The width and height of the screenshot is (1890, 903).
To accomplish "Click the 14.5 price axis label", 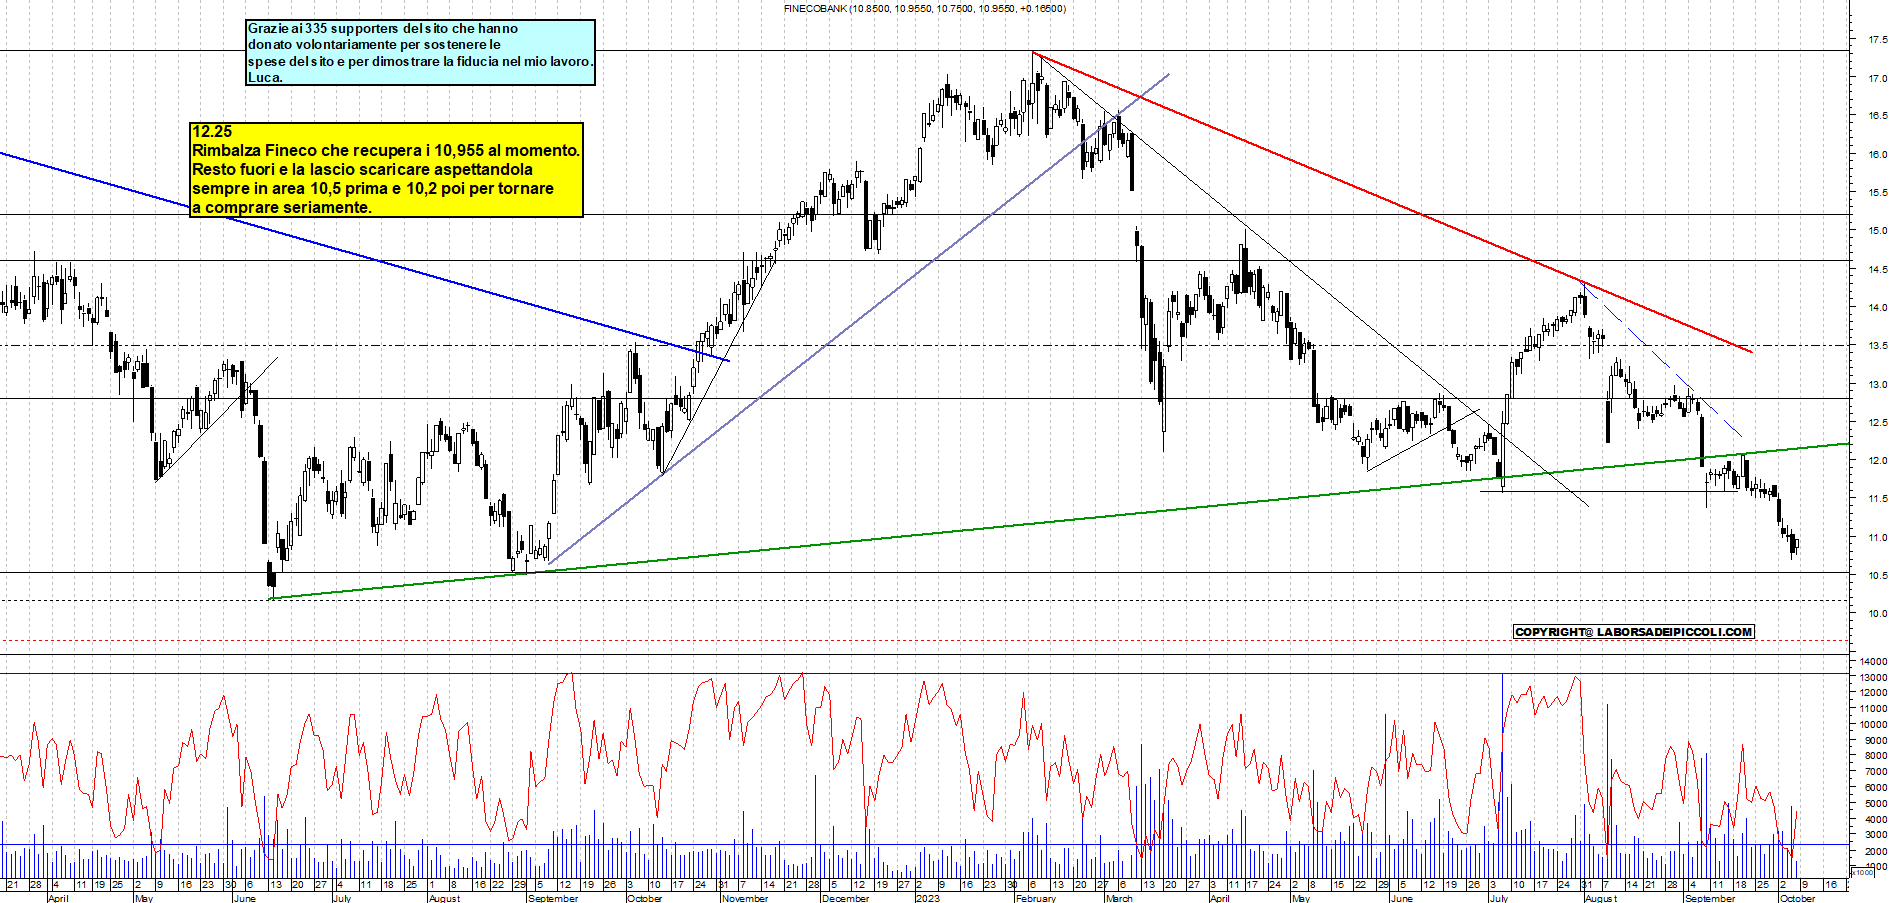I will coord(1877,270).
